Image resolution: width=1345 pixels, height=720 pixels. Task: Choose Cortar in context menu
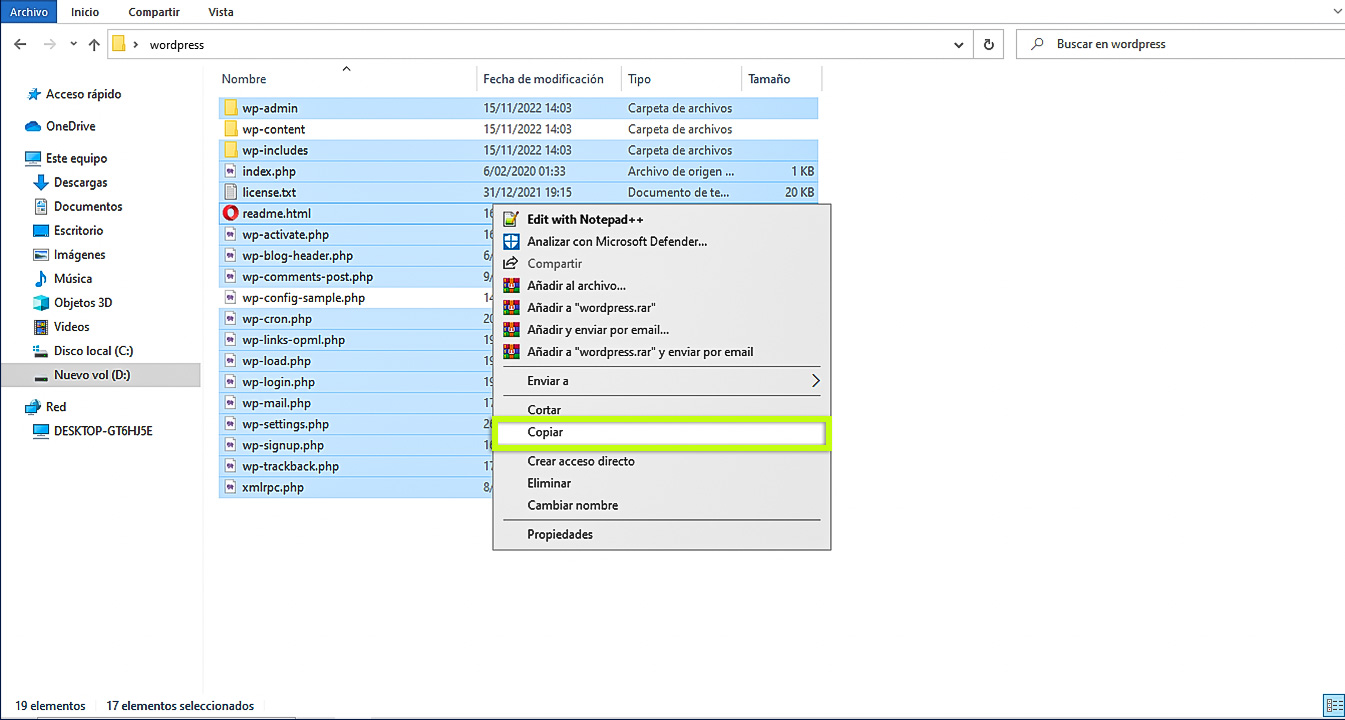661,409
